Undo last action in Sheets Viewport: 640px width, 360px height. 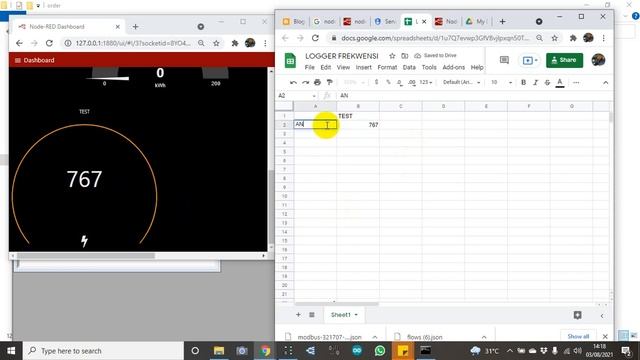coord(293,82)
